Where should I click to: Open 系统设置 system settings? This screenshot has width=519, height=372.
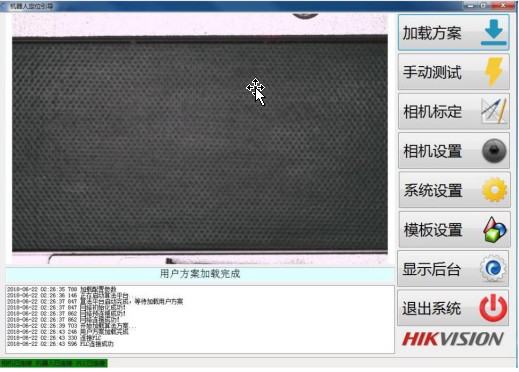tap(433, 190)
